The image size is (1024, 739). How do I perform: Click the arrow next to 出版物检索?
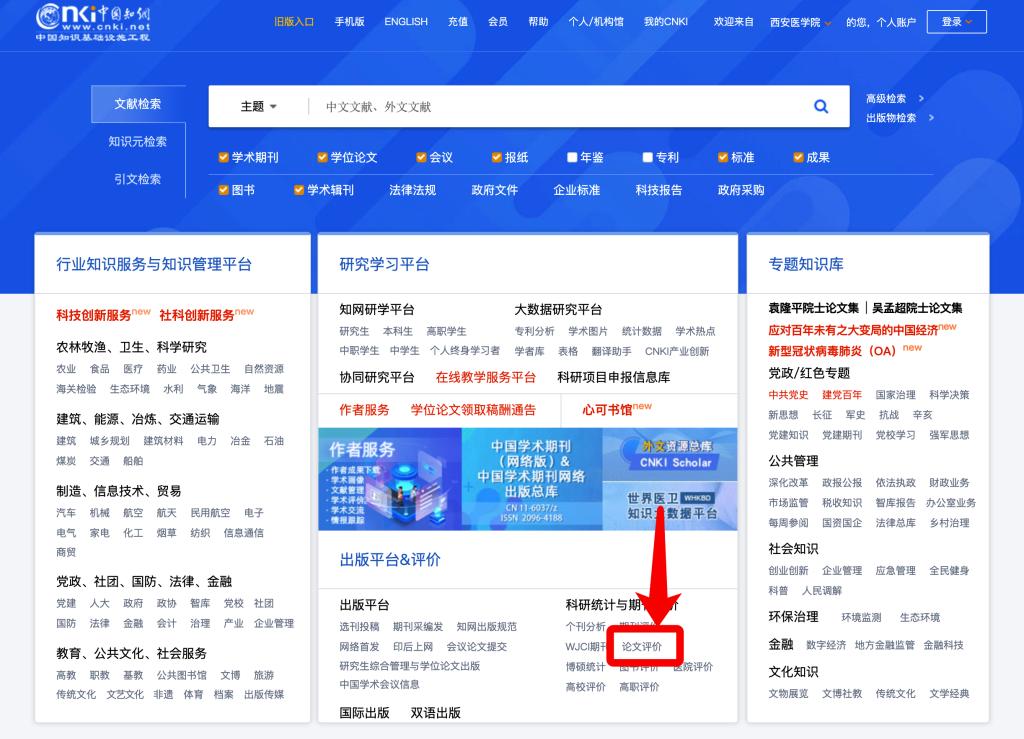(931, 118)
